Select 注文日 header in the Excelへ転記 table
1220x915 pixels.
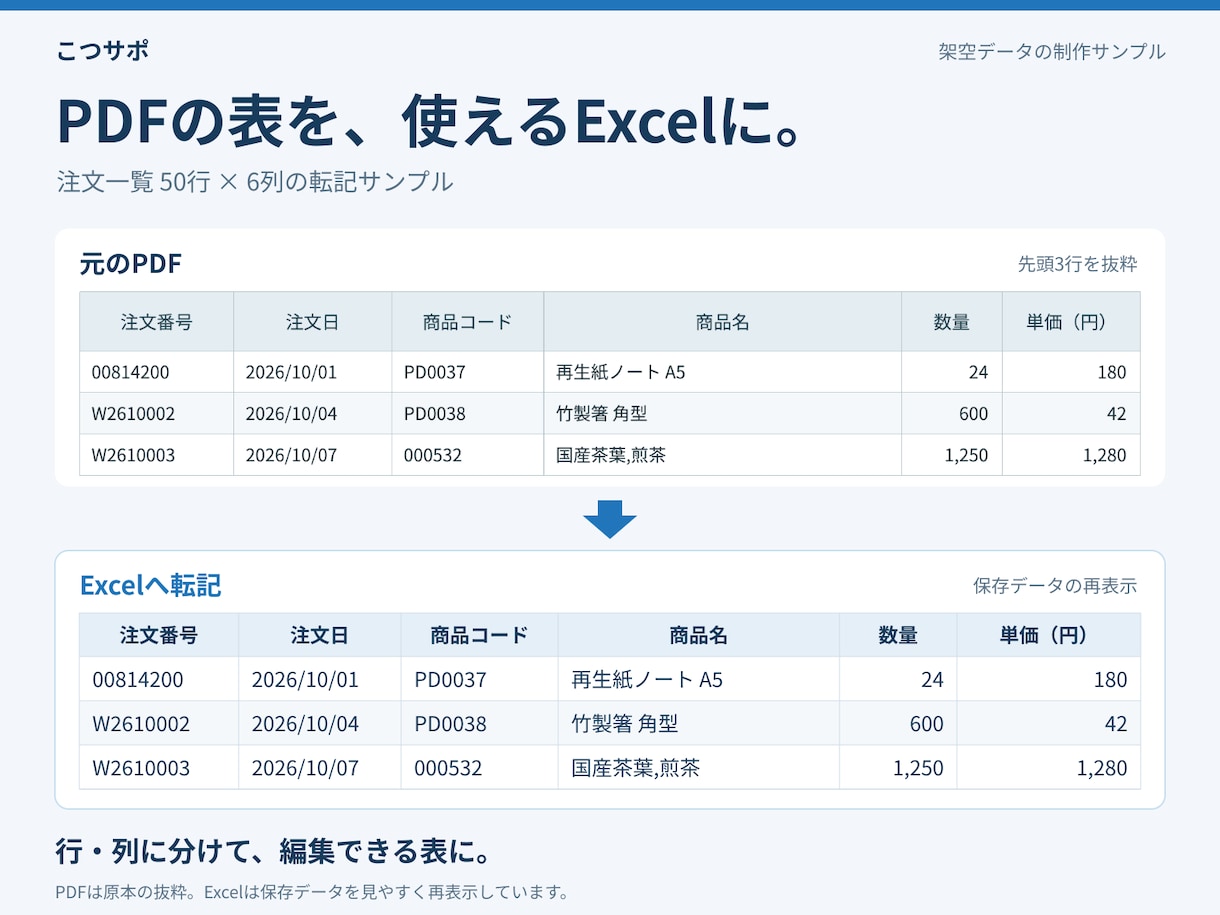tap(320, 635)
